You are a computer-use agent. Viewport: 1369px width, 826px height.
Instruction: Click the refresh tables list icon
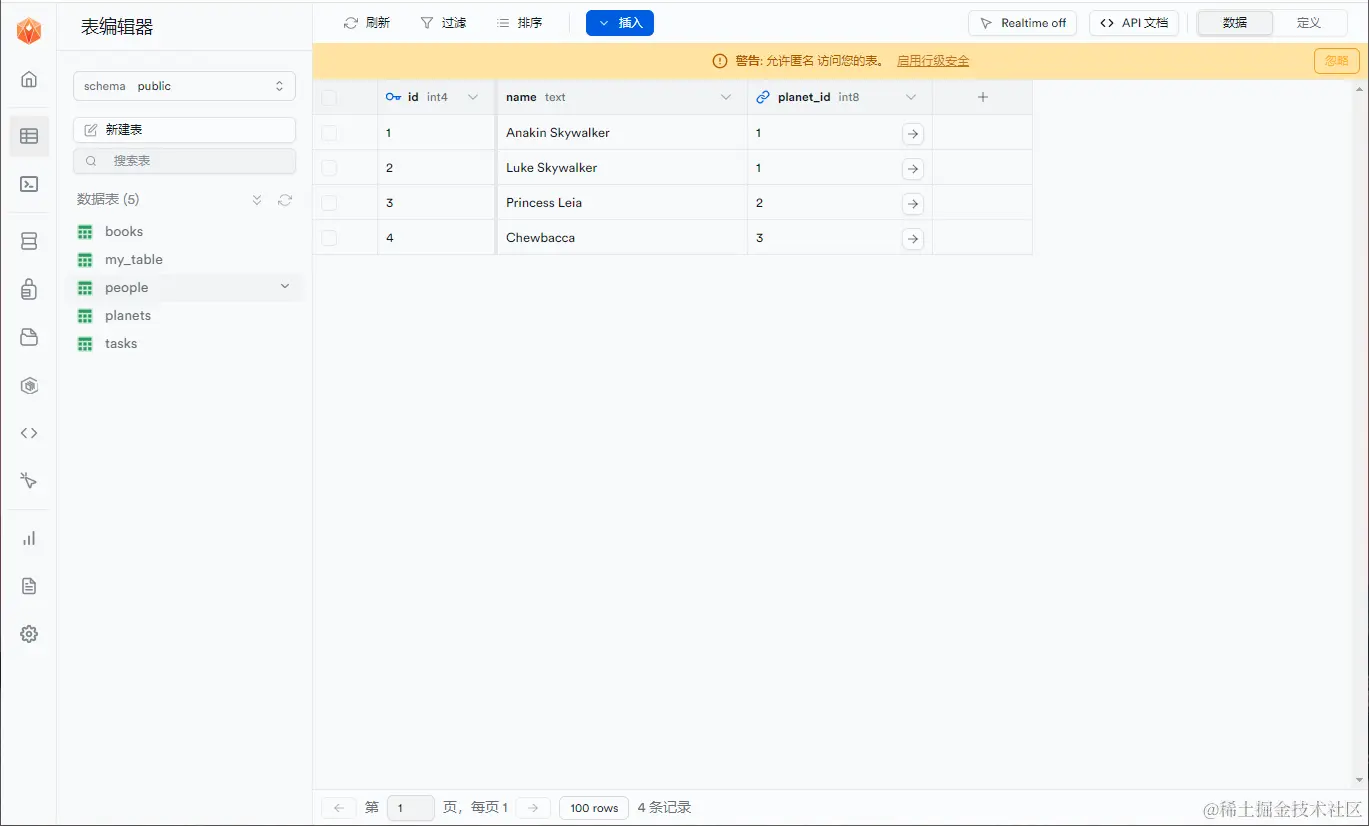pos(285,200)
